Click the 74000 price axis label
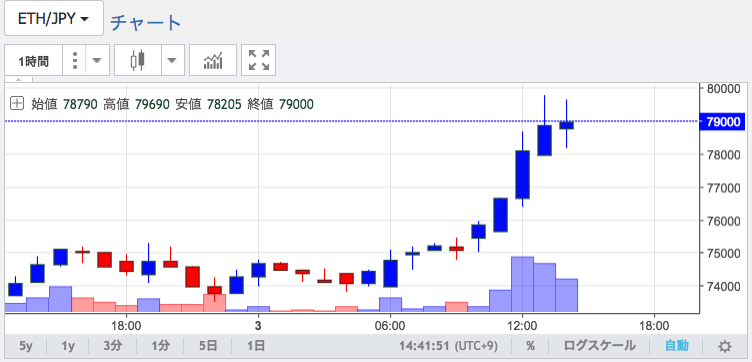This screenshot has height=362, width=752. point(724,286)
